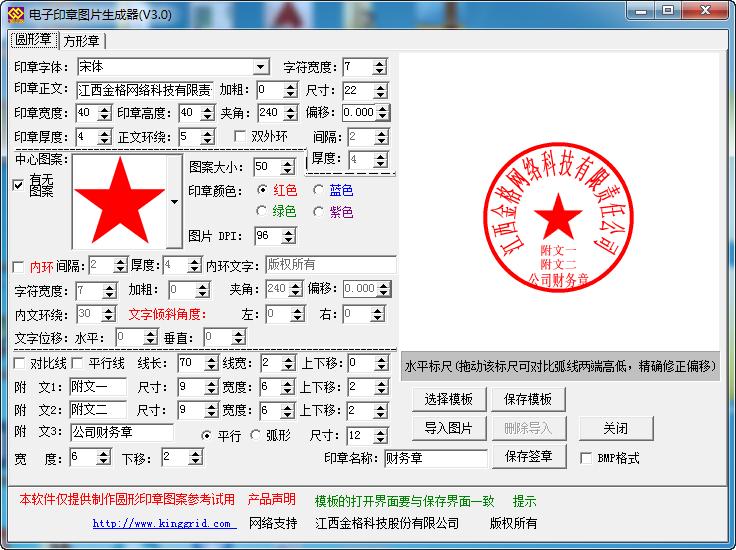Select the 紫色 seal color

click(x=318, y=211)
